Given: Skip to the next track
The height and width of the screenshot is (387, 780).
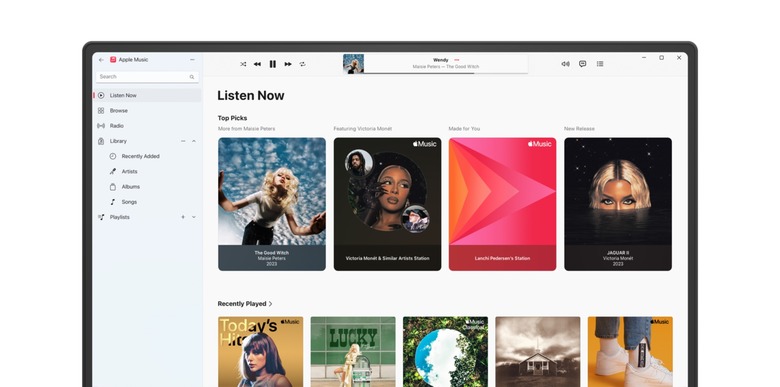Looking at the screenshot, I should (288, 64).
